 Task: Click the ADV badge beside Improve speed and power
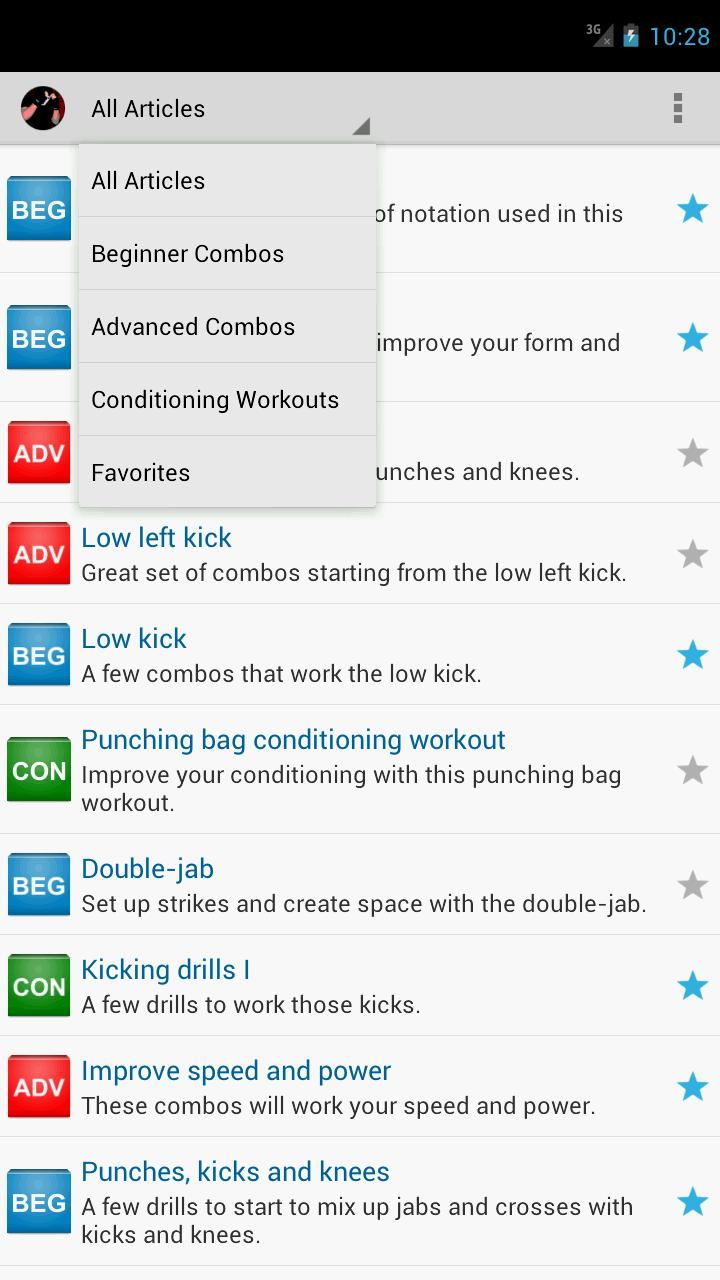tap(38, 1086)
